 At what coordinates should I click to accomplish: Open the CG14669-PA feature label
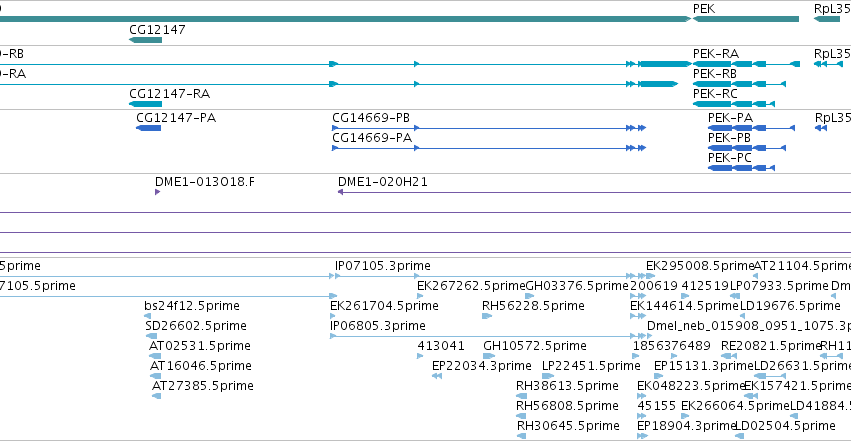(372, 138)
